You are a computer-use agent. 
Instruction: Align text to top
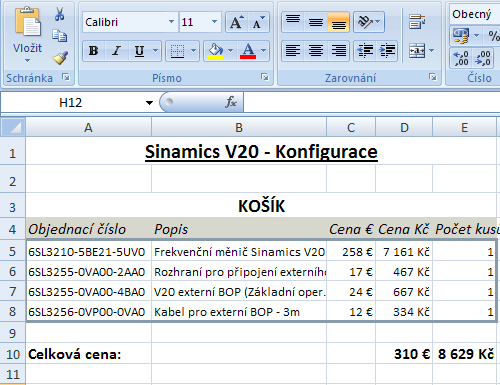click(x=293, y=22)
